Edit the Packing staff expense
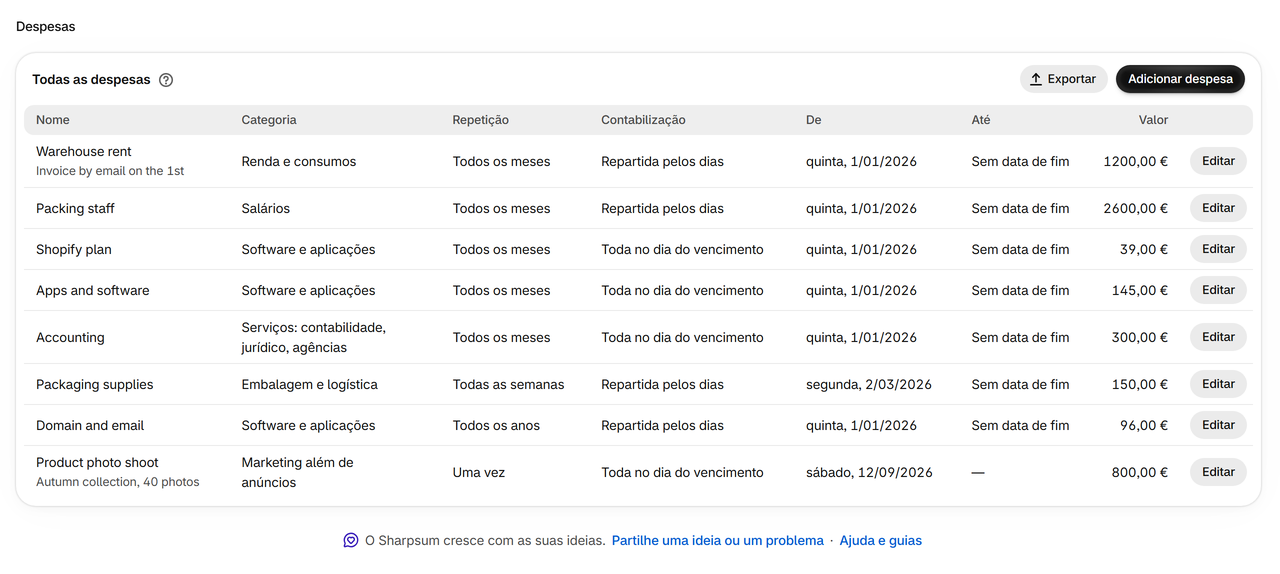Viewport: 1280px width, 574px height. (x=1218, y=208)
